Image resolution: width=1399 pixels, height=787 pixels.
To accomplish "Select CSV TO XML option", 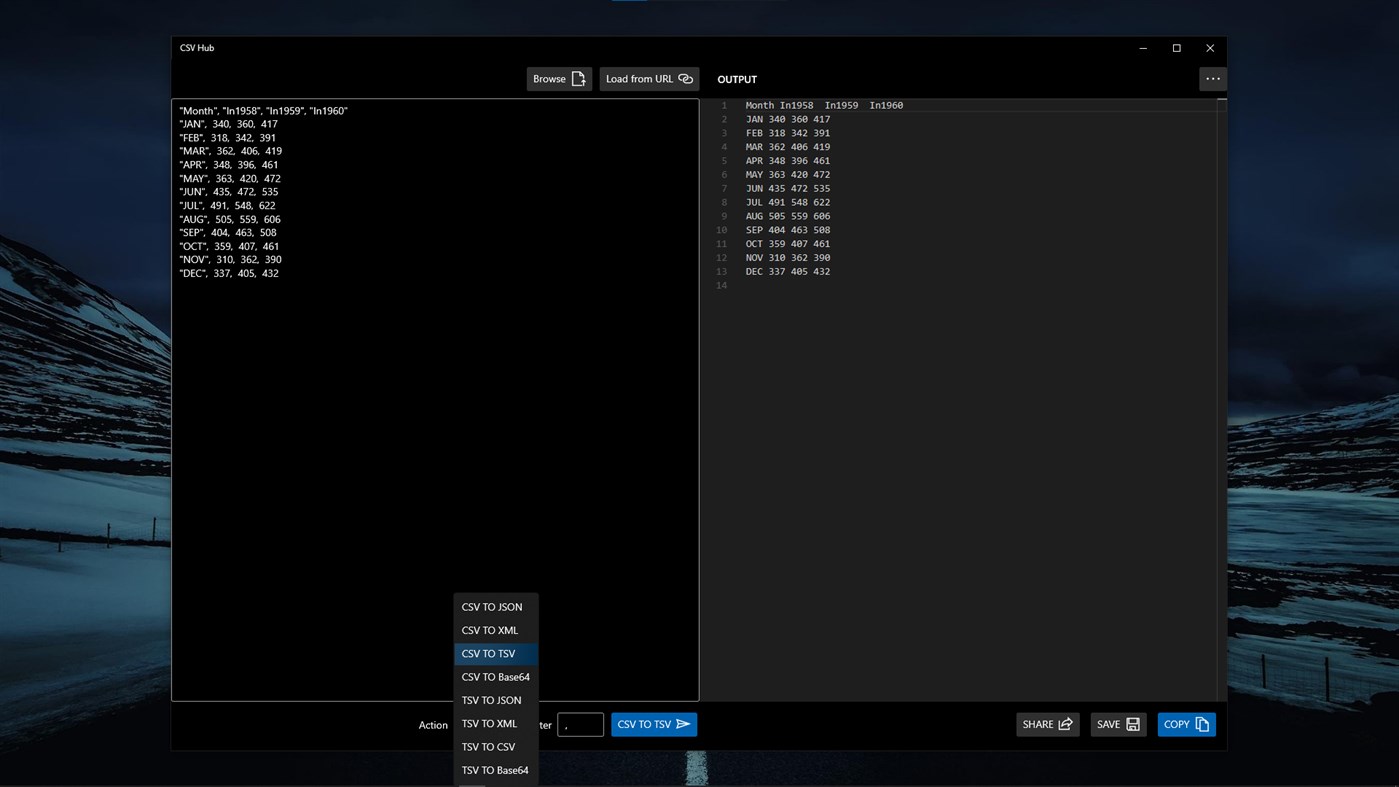I will (496, 630).
